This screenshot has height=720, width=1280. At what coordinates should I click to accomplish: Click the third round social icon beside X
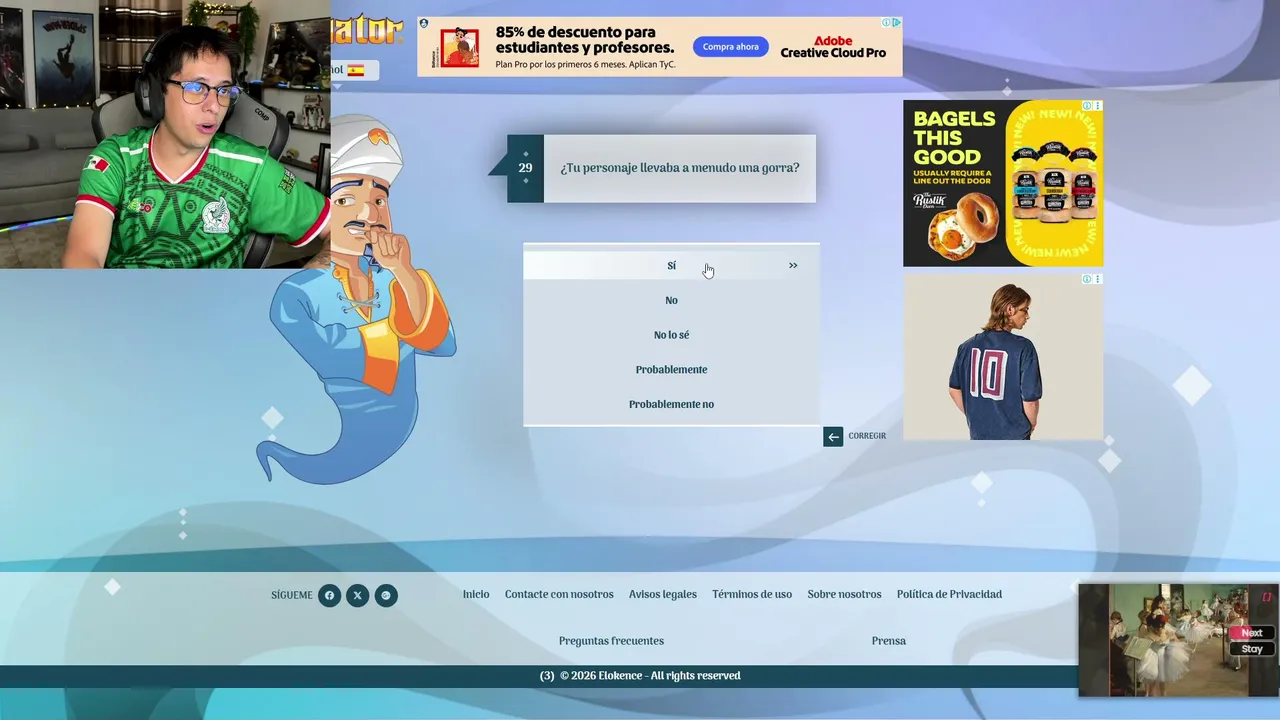386,596
